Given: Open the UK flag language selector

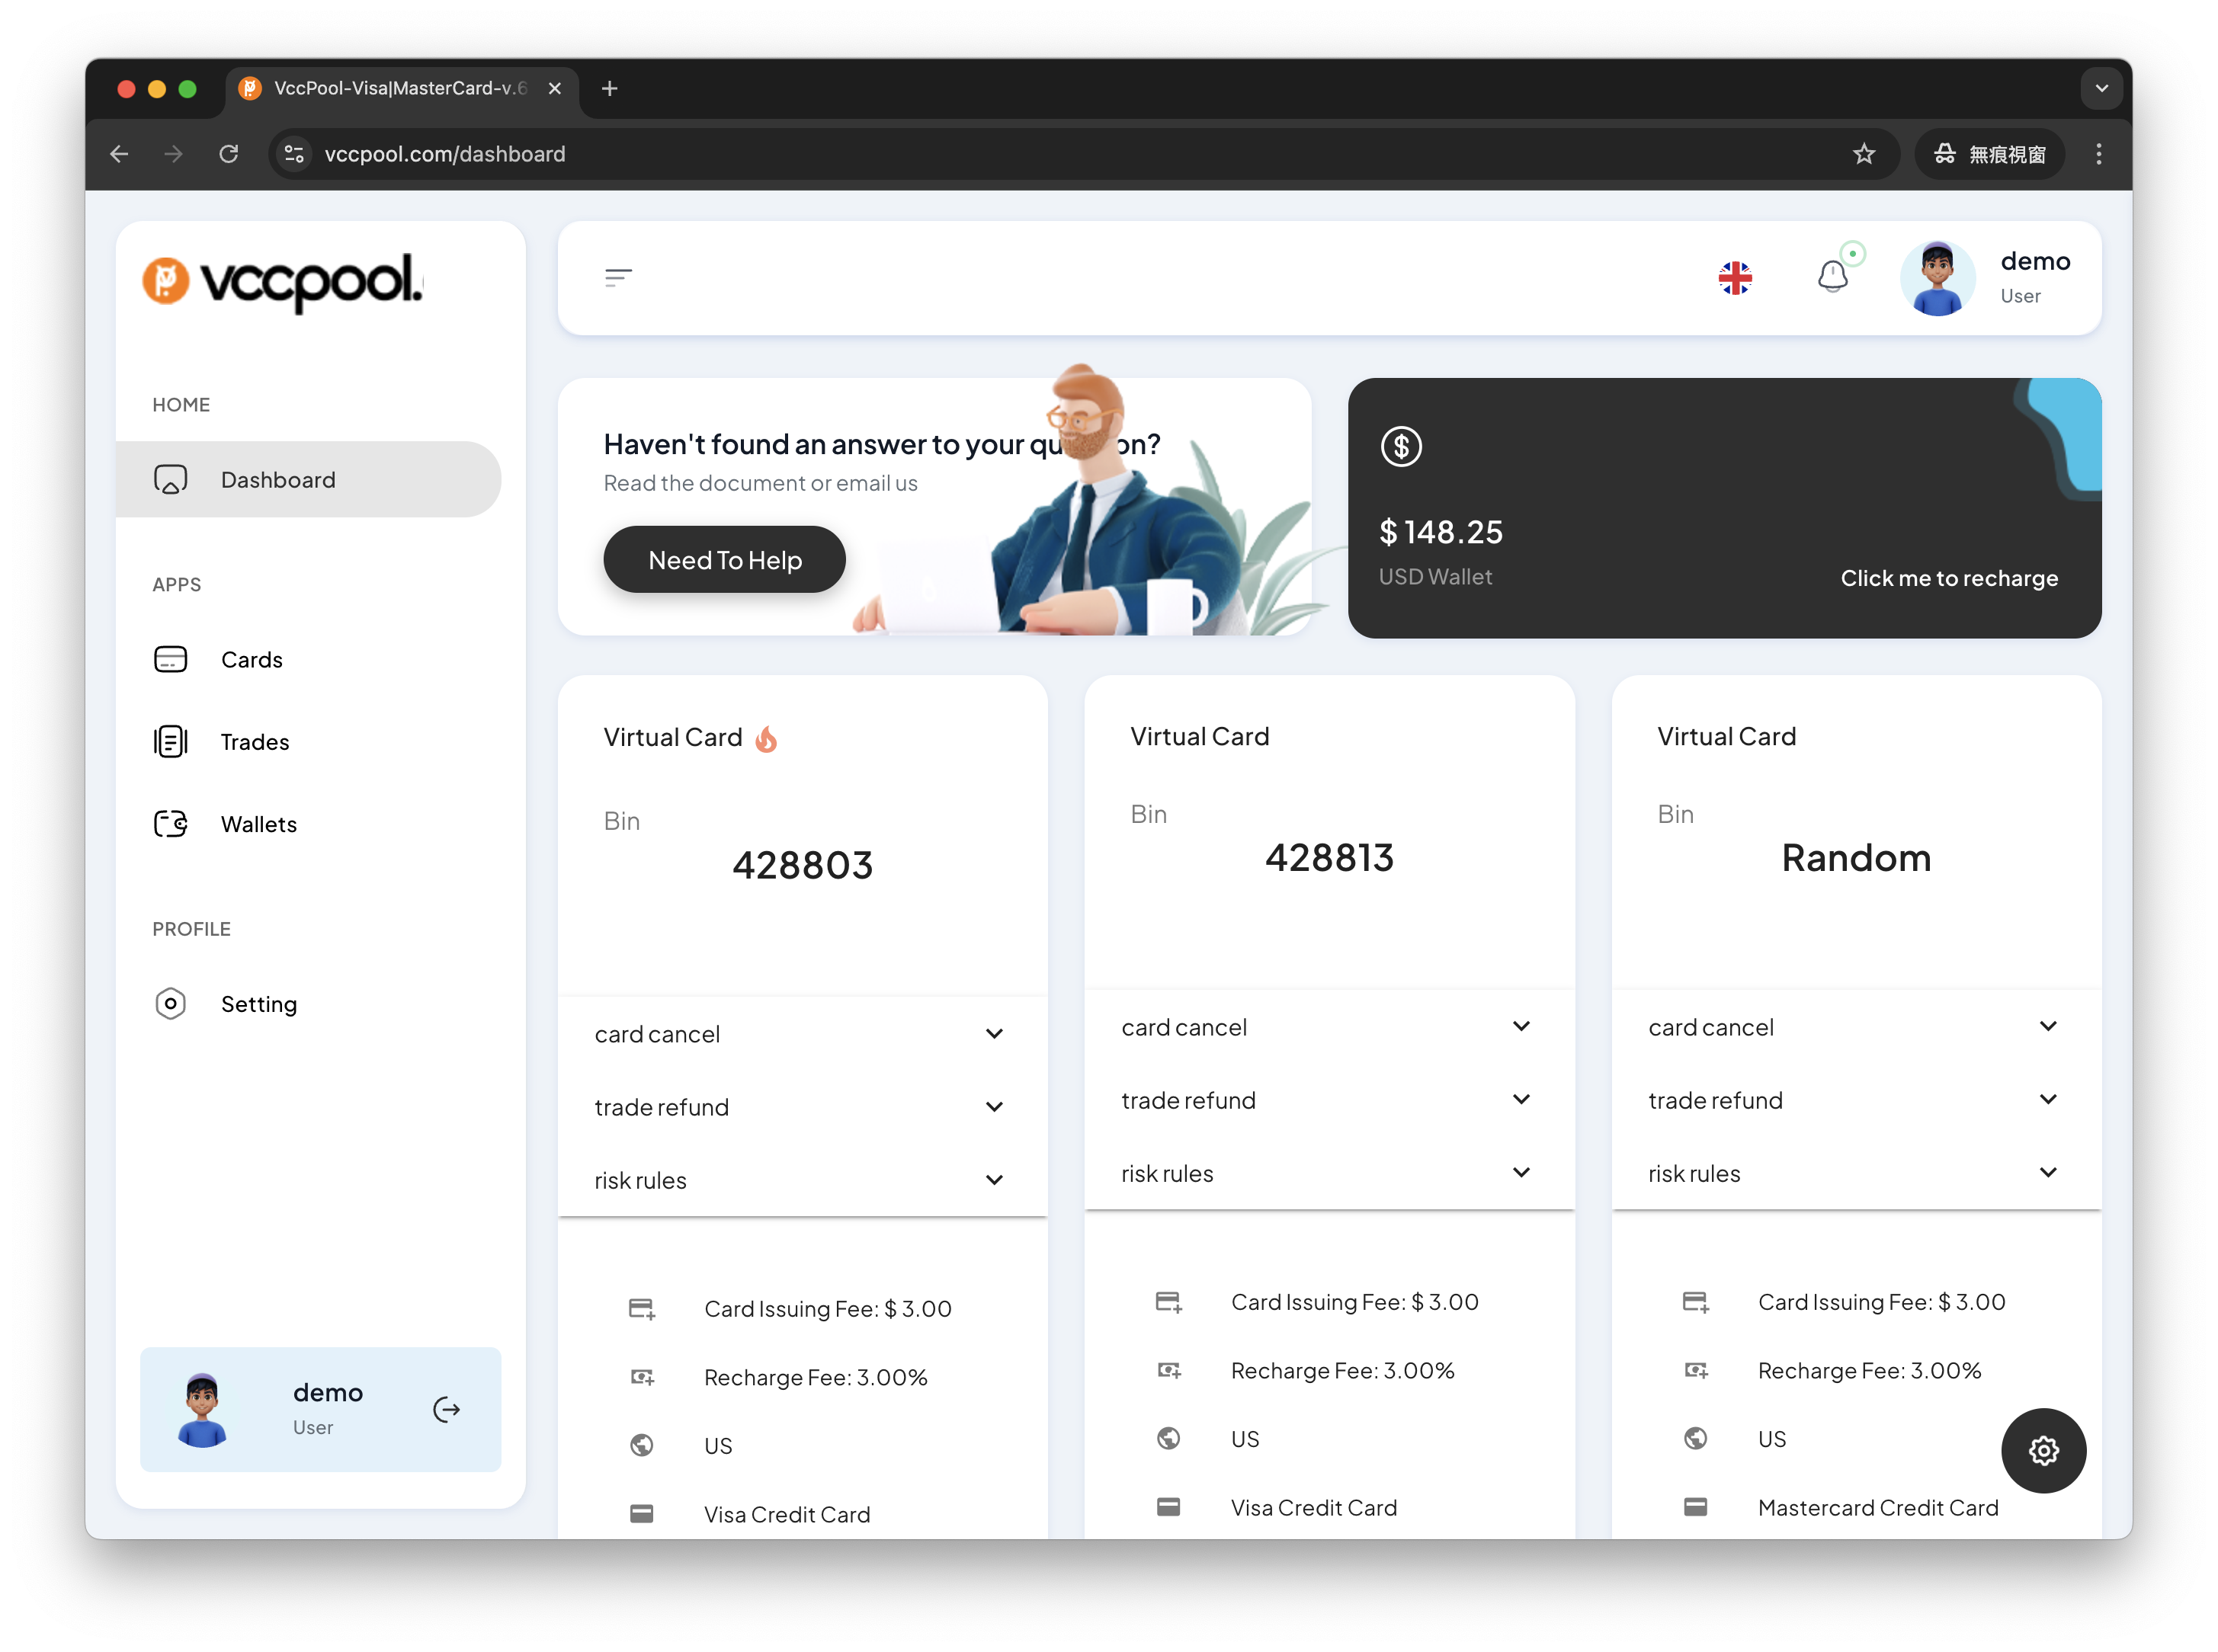Looking at the screenshot, I should (x=1735, y=278).
